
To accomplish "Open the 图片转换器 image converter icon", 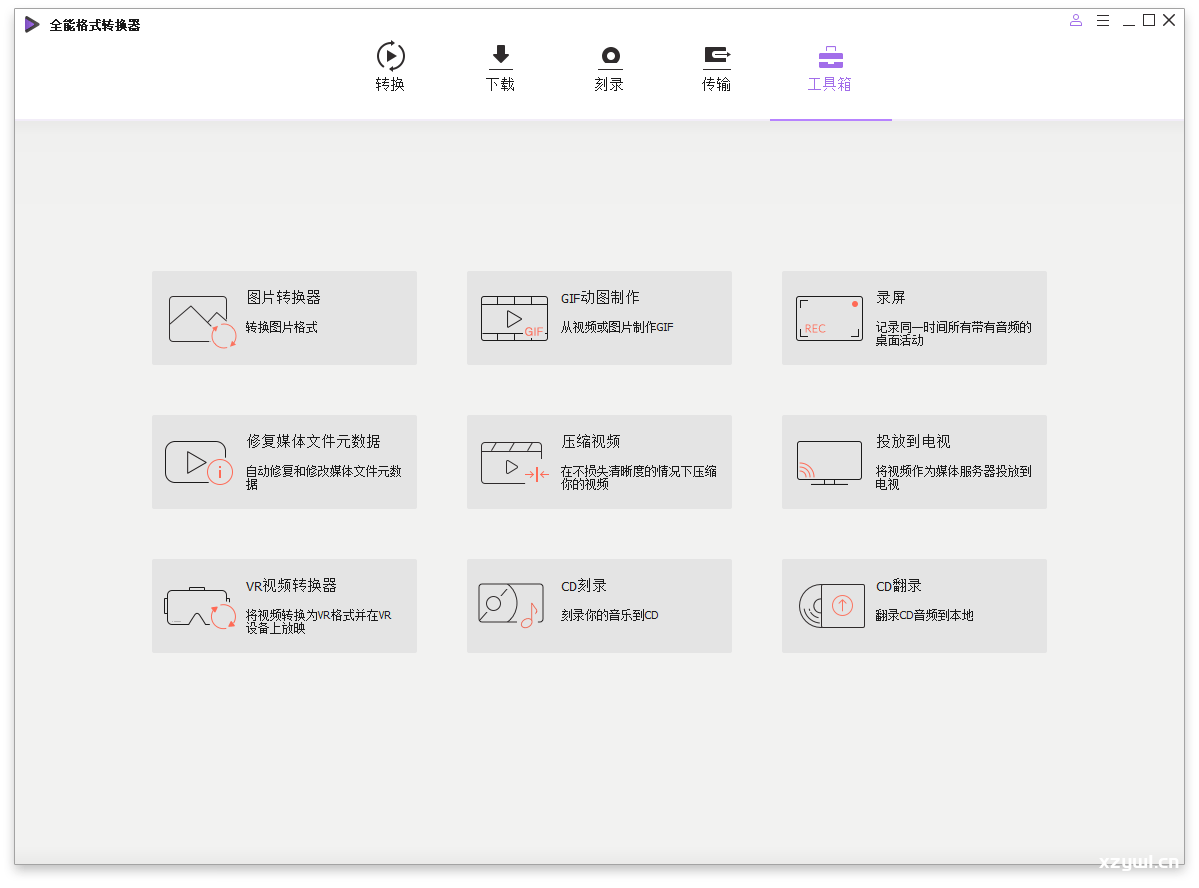I will coord(203,320).
